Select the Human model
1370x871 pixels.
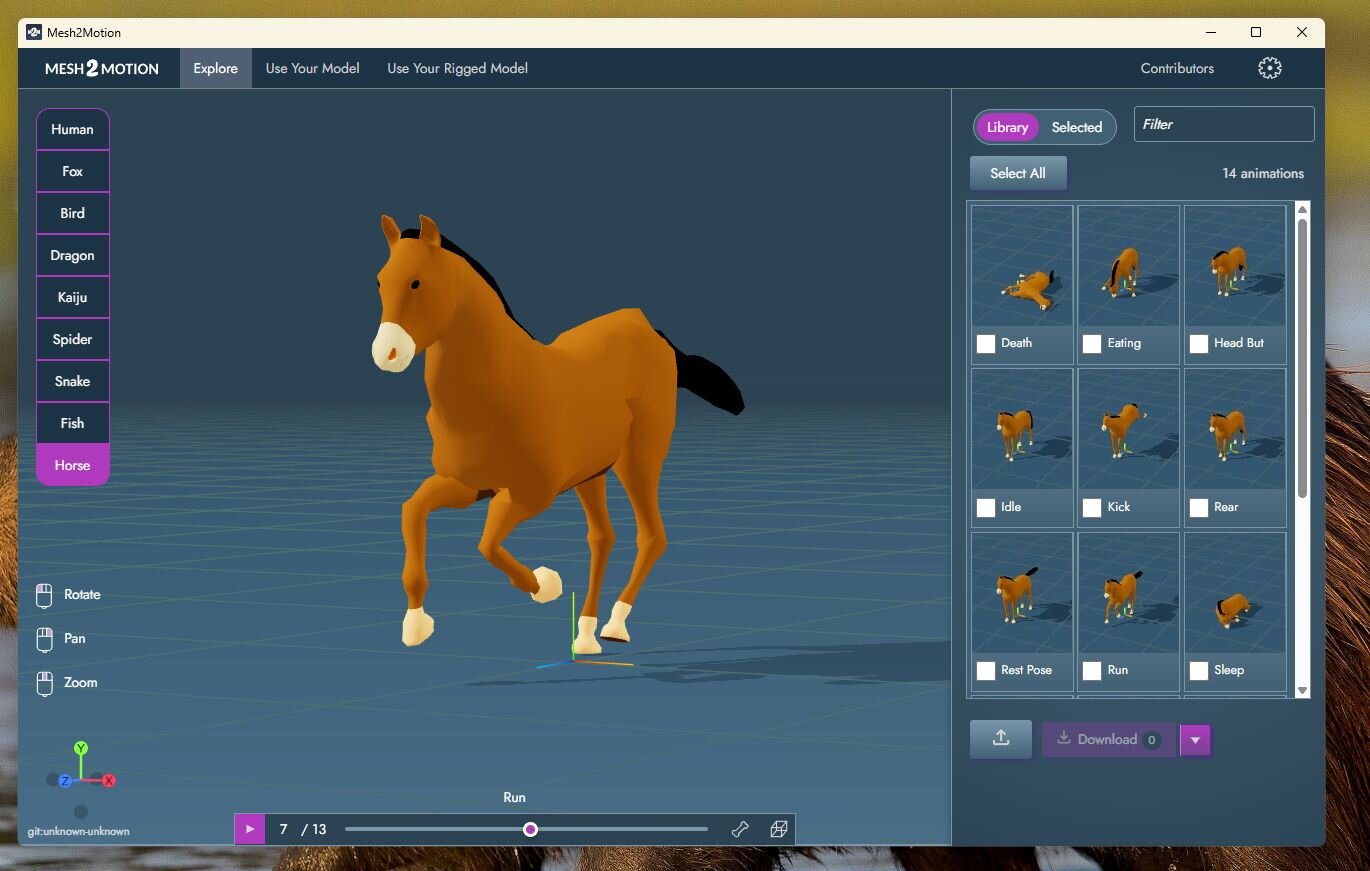73,129
